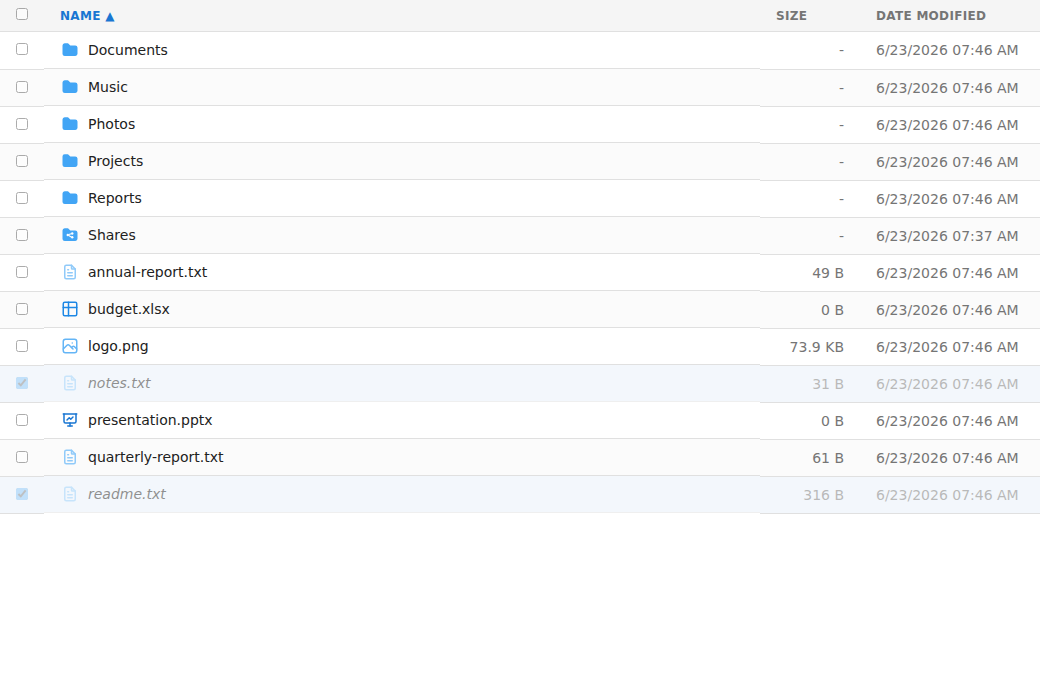Open the annual-report.txt file name

click(147, 272)
